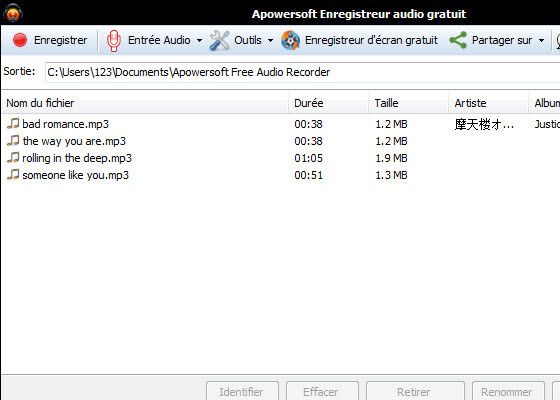Click the film reel screen recorder icon
The height and width of the screenshot is (400, 560).
point(290,40)
